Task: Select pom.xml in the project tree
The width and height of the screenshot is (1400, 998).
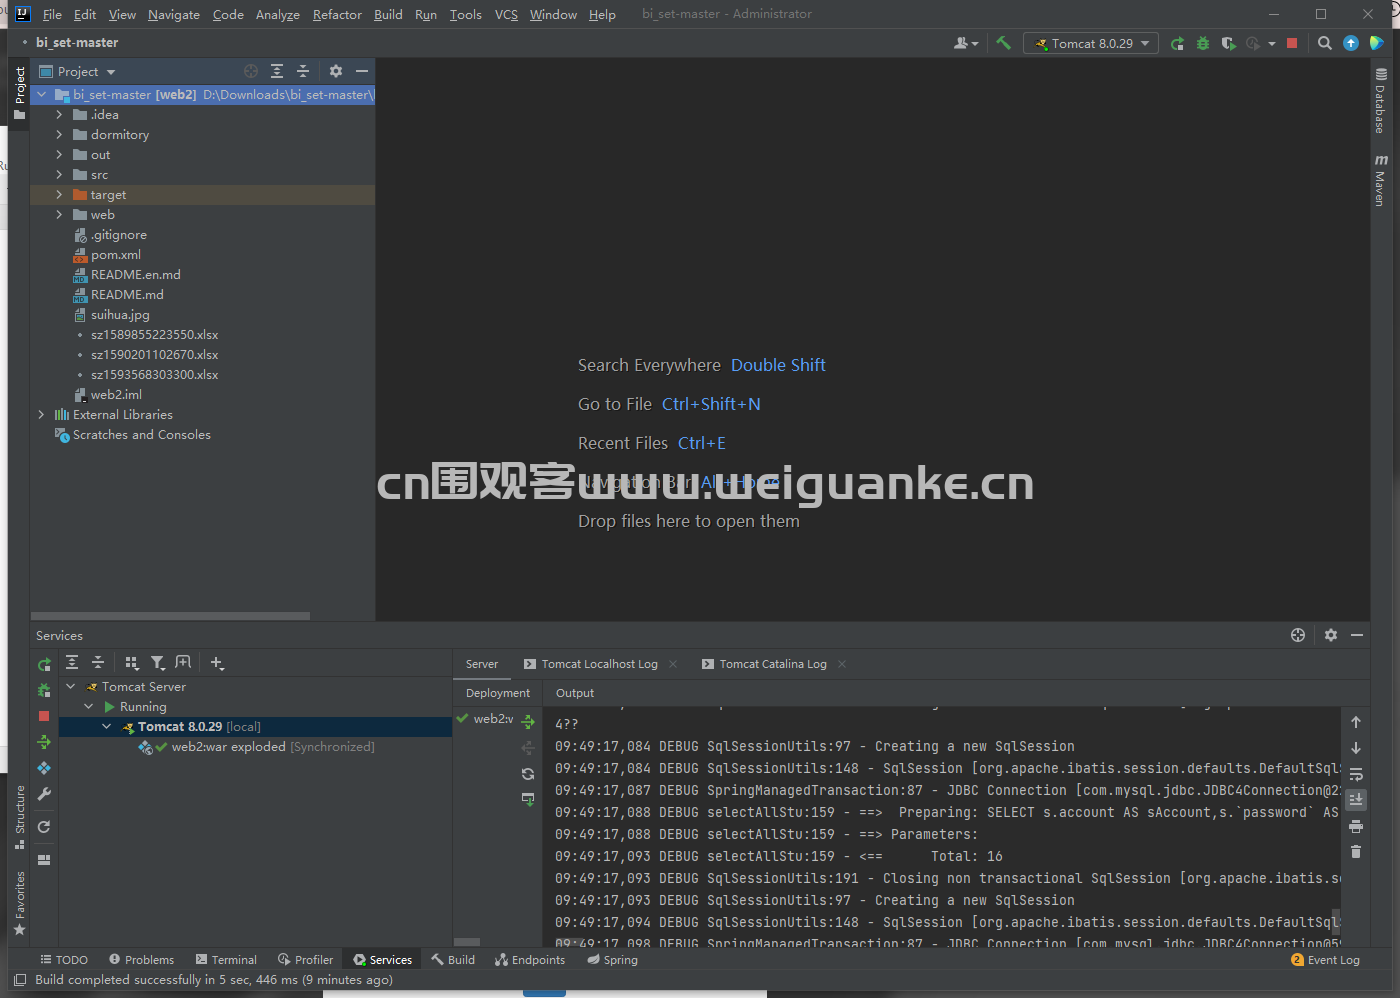Action: 116,254
